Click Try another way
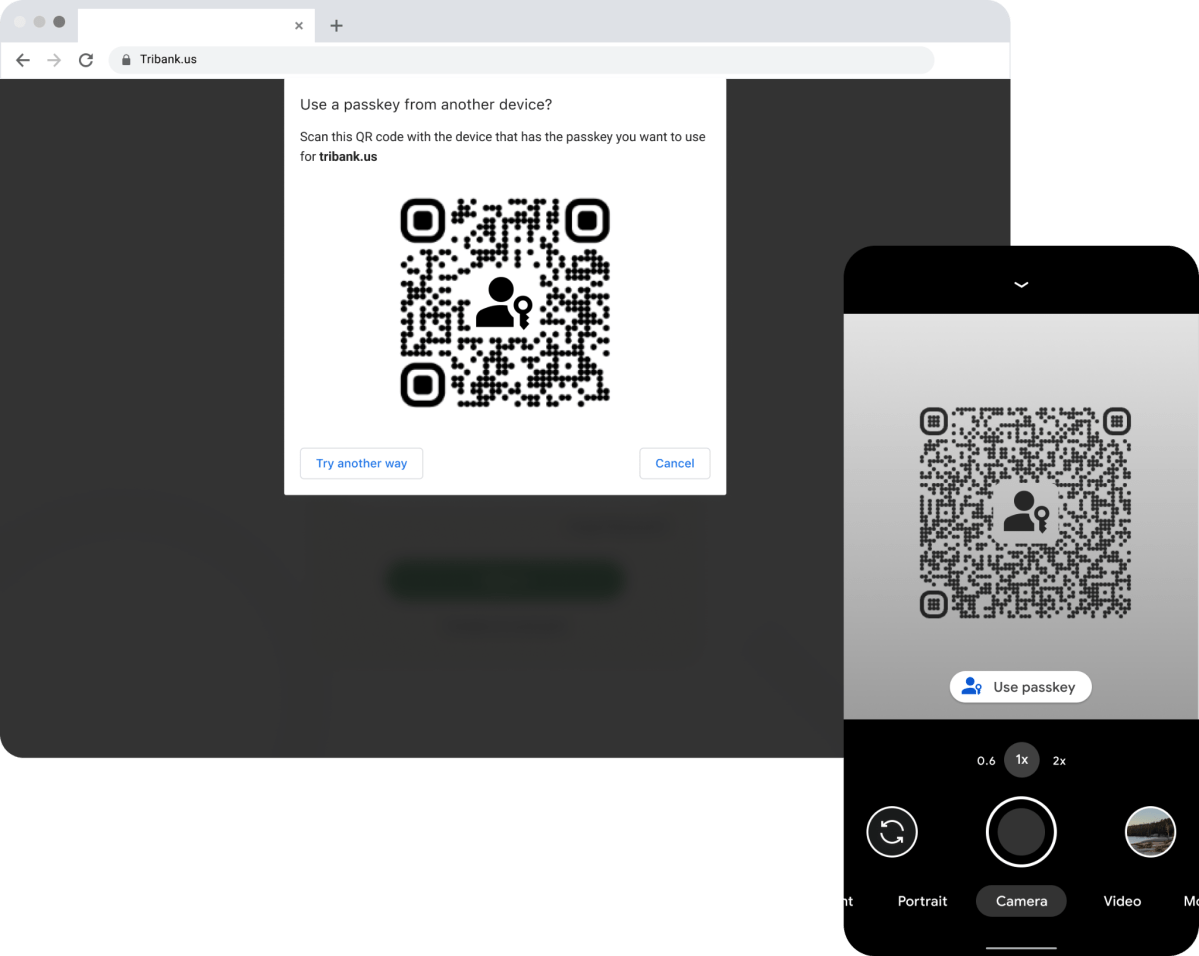 pos(361,463)
